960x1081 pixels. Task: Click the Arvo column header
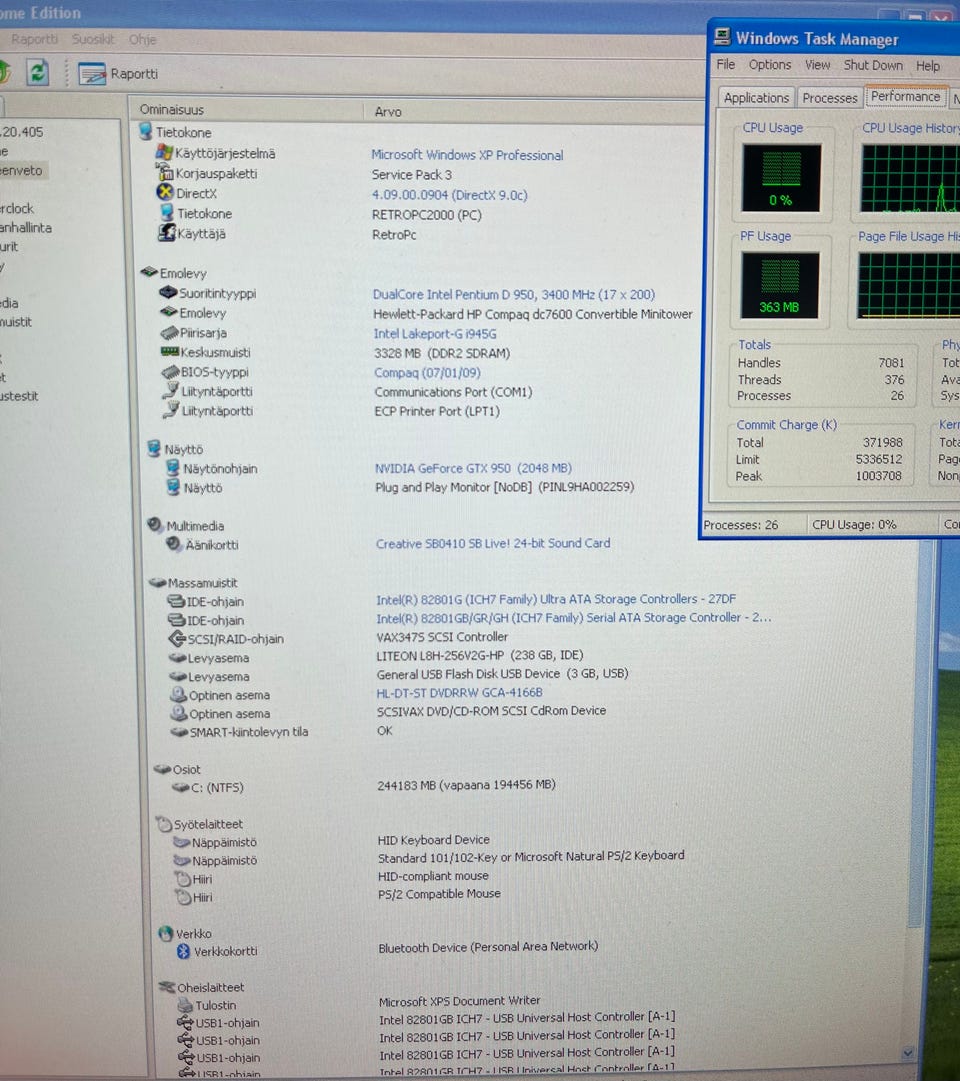click(x=388, y=111)
